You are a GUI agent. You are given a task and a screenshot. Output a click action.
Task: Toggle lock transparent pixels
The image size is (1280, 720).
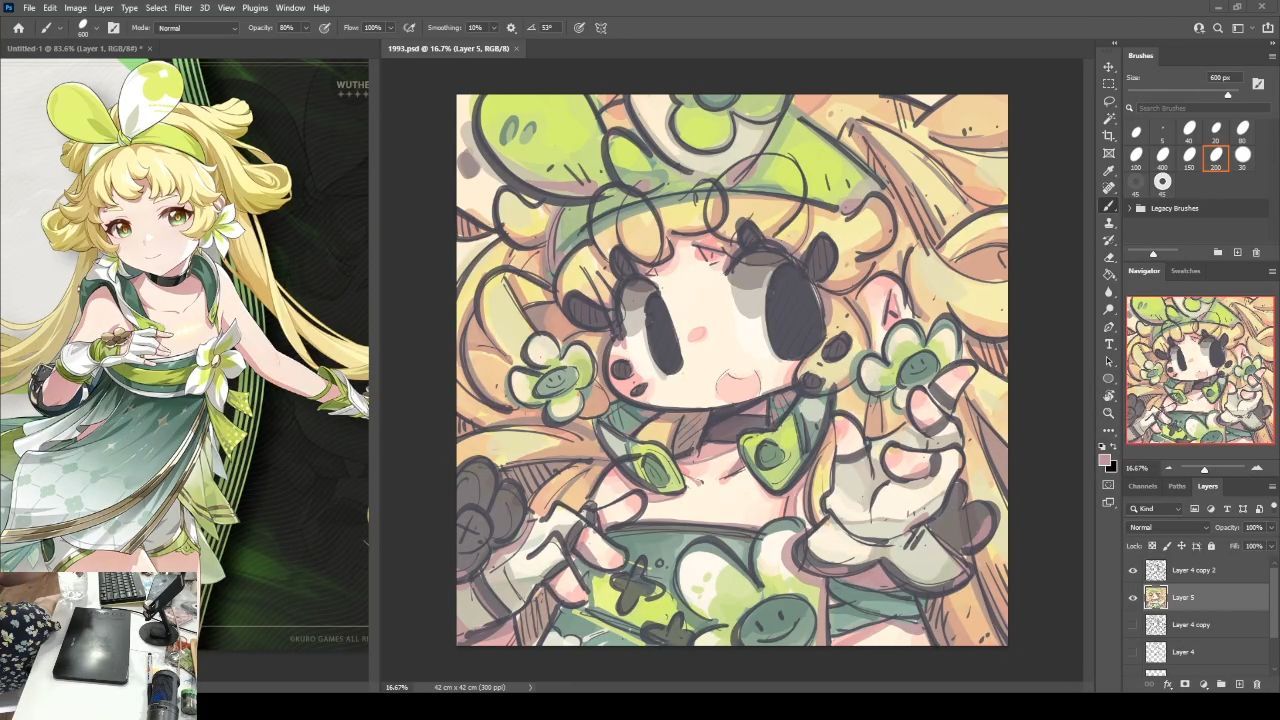1152,546
